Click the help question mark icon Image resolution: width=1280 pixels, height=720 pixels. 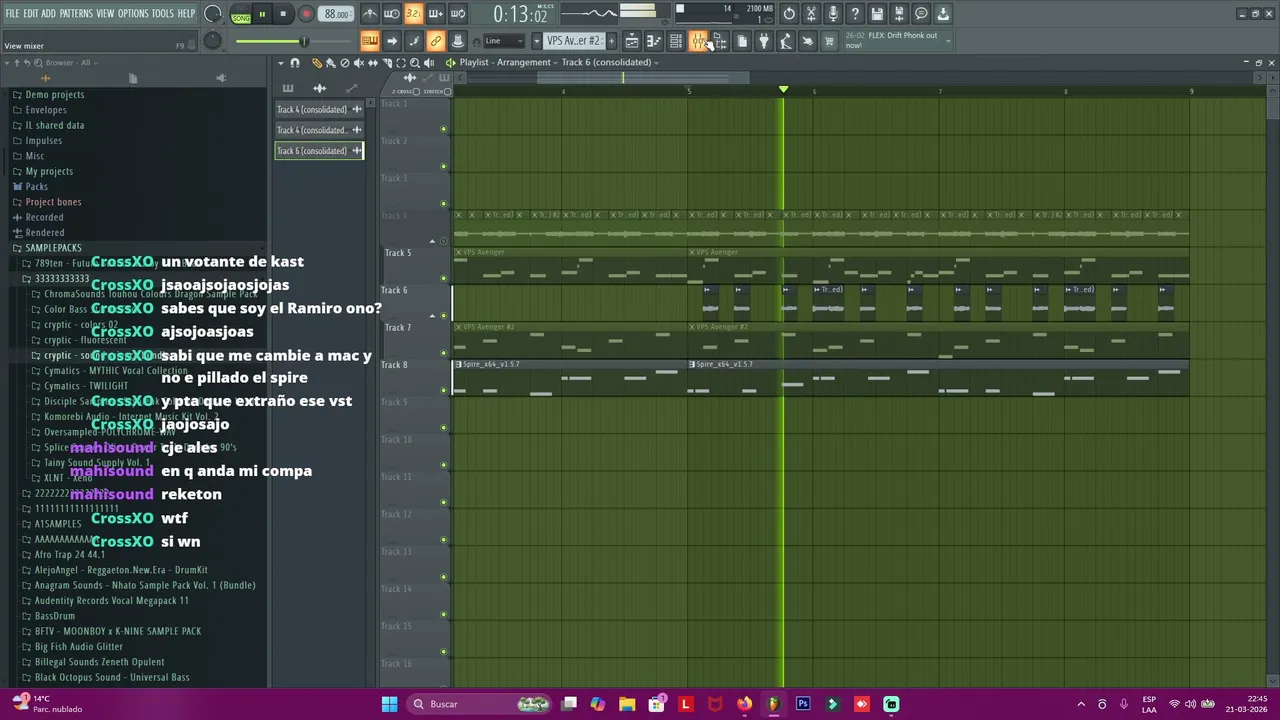[x=855, y=14]
